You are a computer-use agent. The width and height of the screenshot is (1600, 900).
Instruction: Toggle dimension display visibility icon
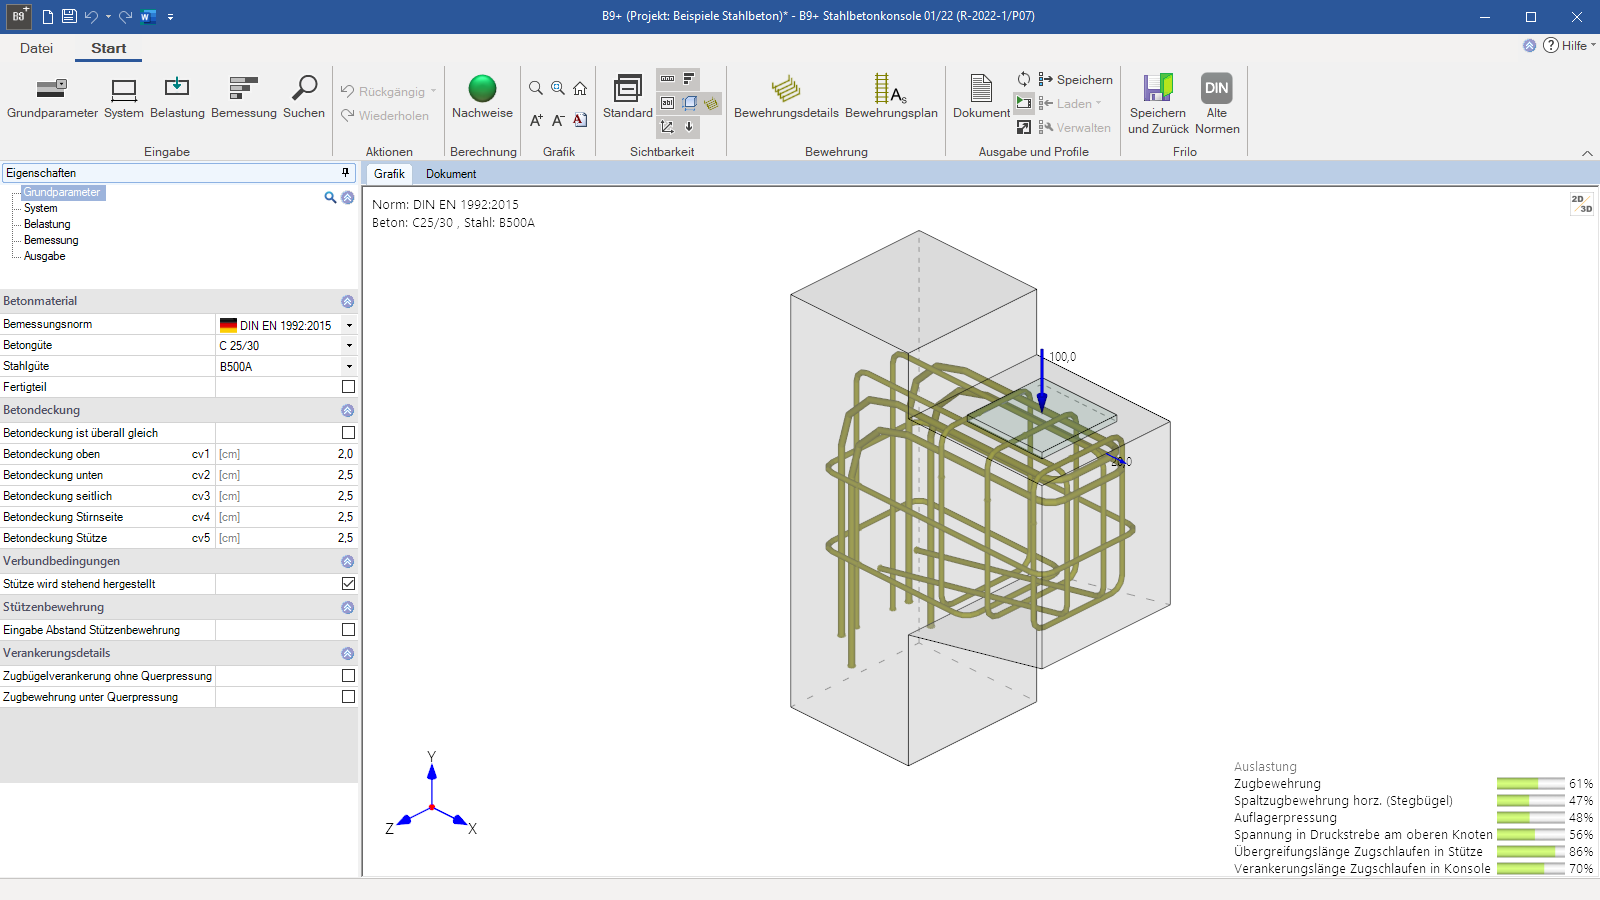coord(667,79)
